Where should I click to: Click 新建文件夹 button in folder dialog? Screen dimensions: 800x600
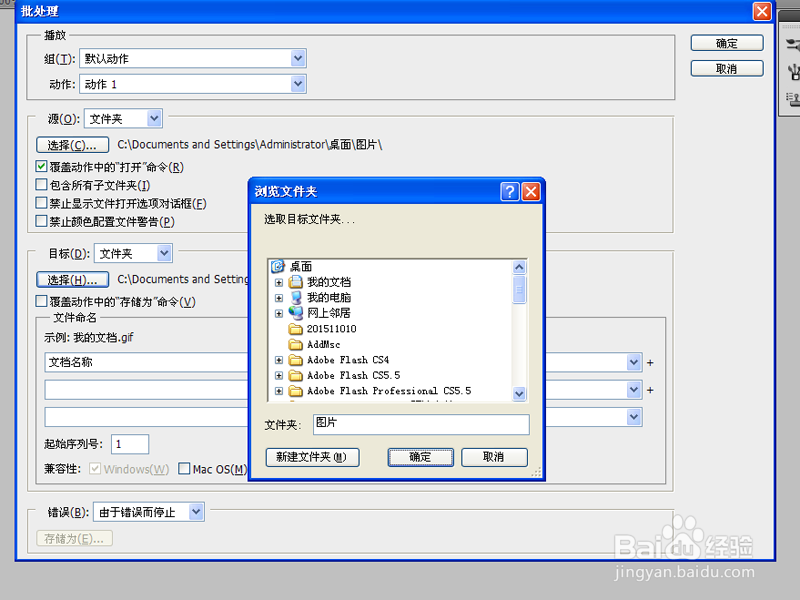[312, 457]
